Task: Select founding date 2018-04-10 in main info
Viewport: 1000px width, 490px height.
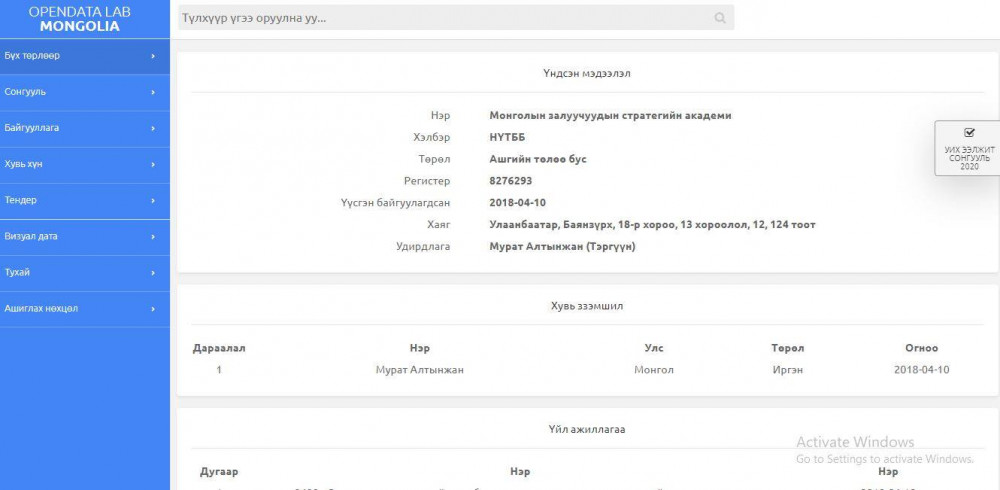Action: [x=517, y=203]
